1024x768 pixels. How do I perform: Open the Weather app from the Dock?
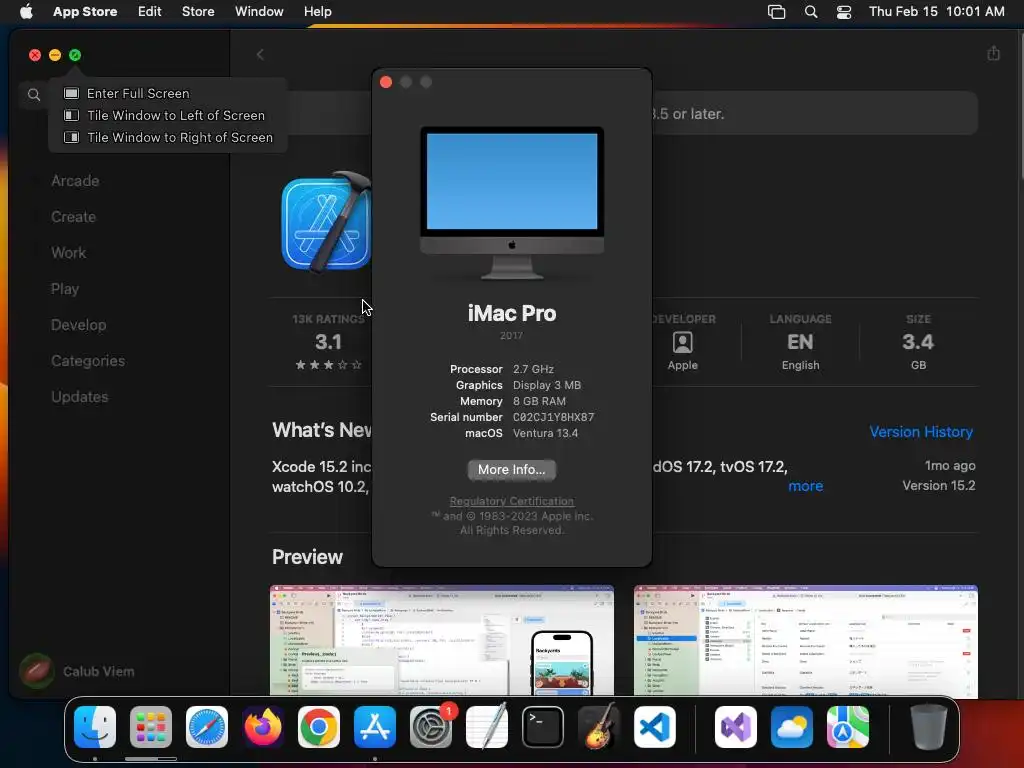[792, 727]
